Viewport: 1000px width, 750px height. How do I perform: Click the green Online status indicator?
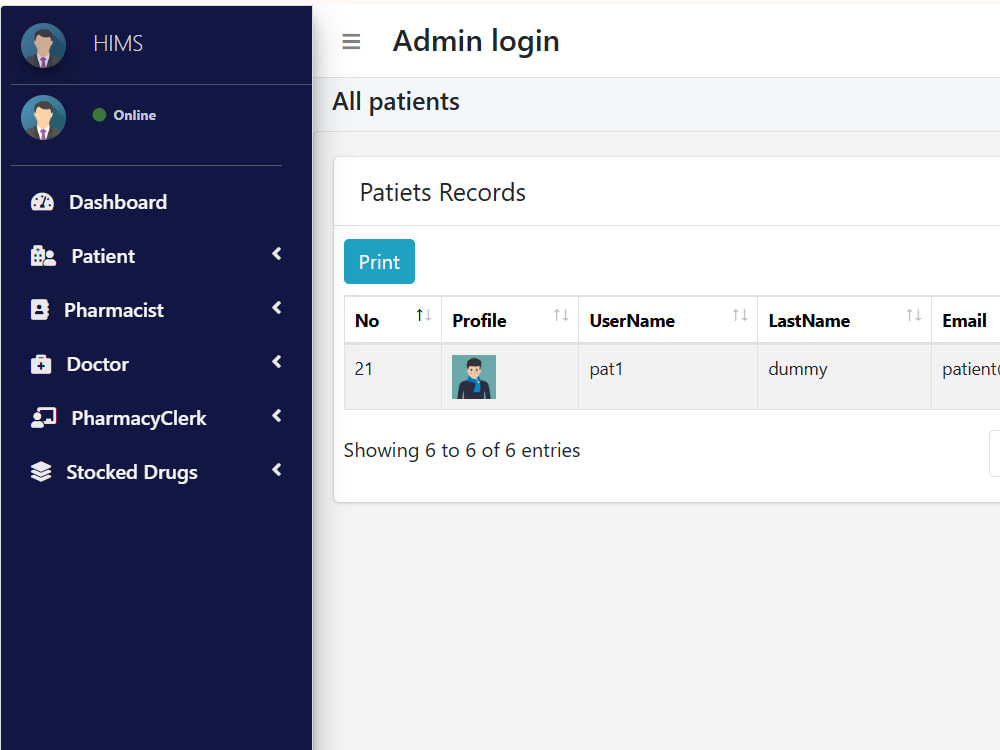tap(99, 115)
